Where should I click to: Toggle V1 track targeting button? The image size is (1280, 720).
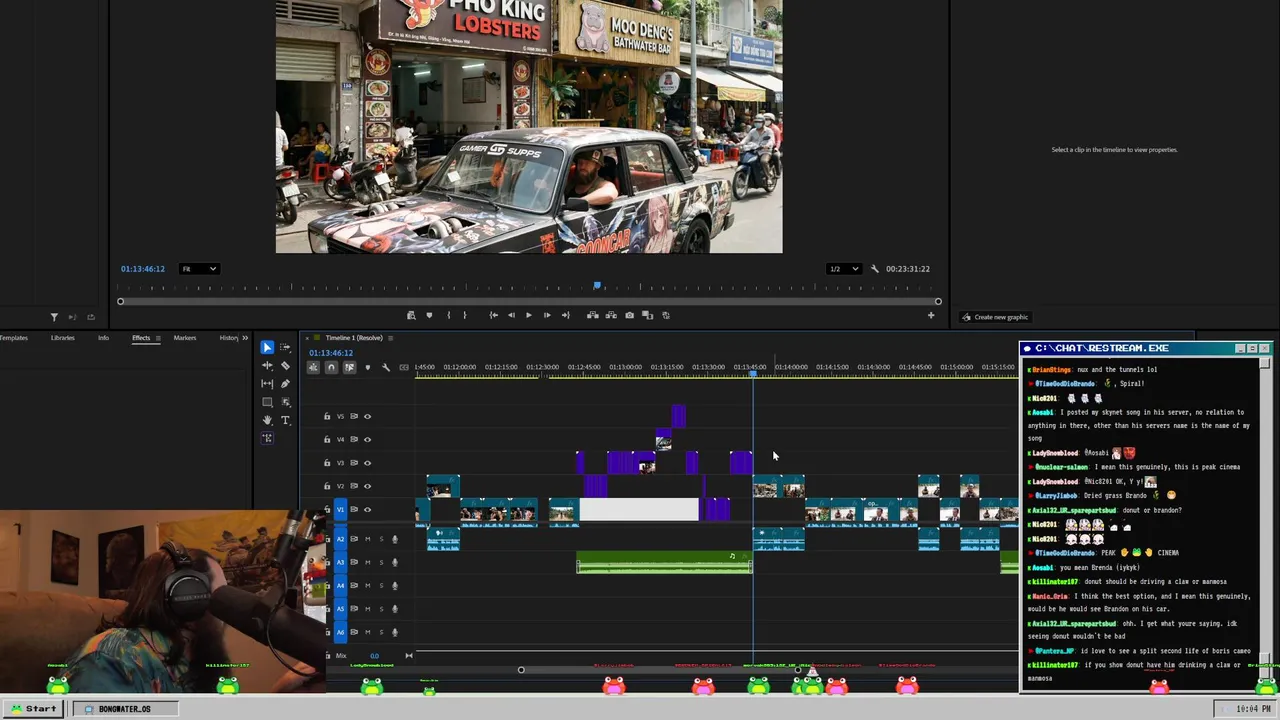[x=340, y=509]
